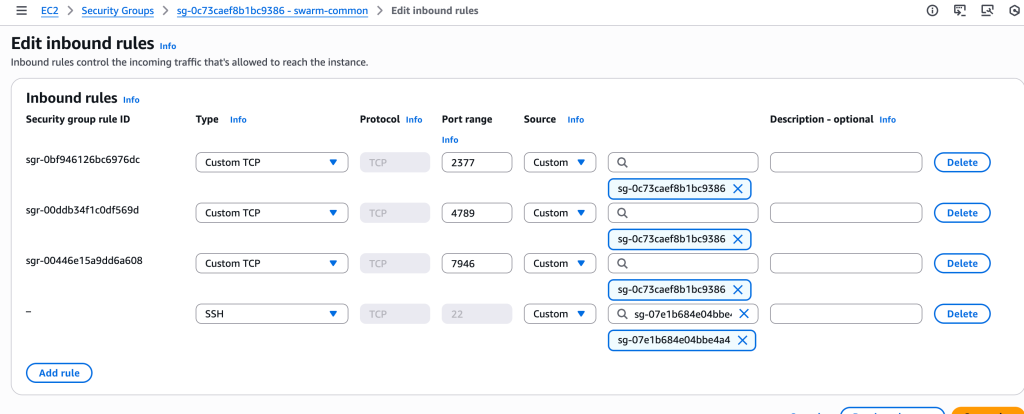1024x414 pixels.
Task: Go to EC2 breadcrumb
Action: [49, 11]
